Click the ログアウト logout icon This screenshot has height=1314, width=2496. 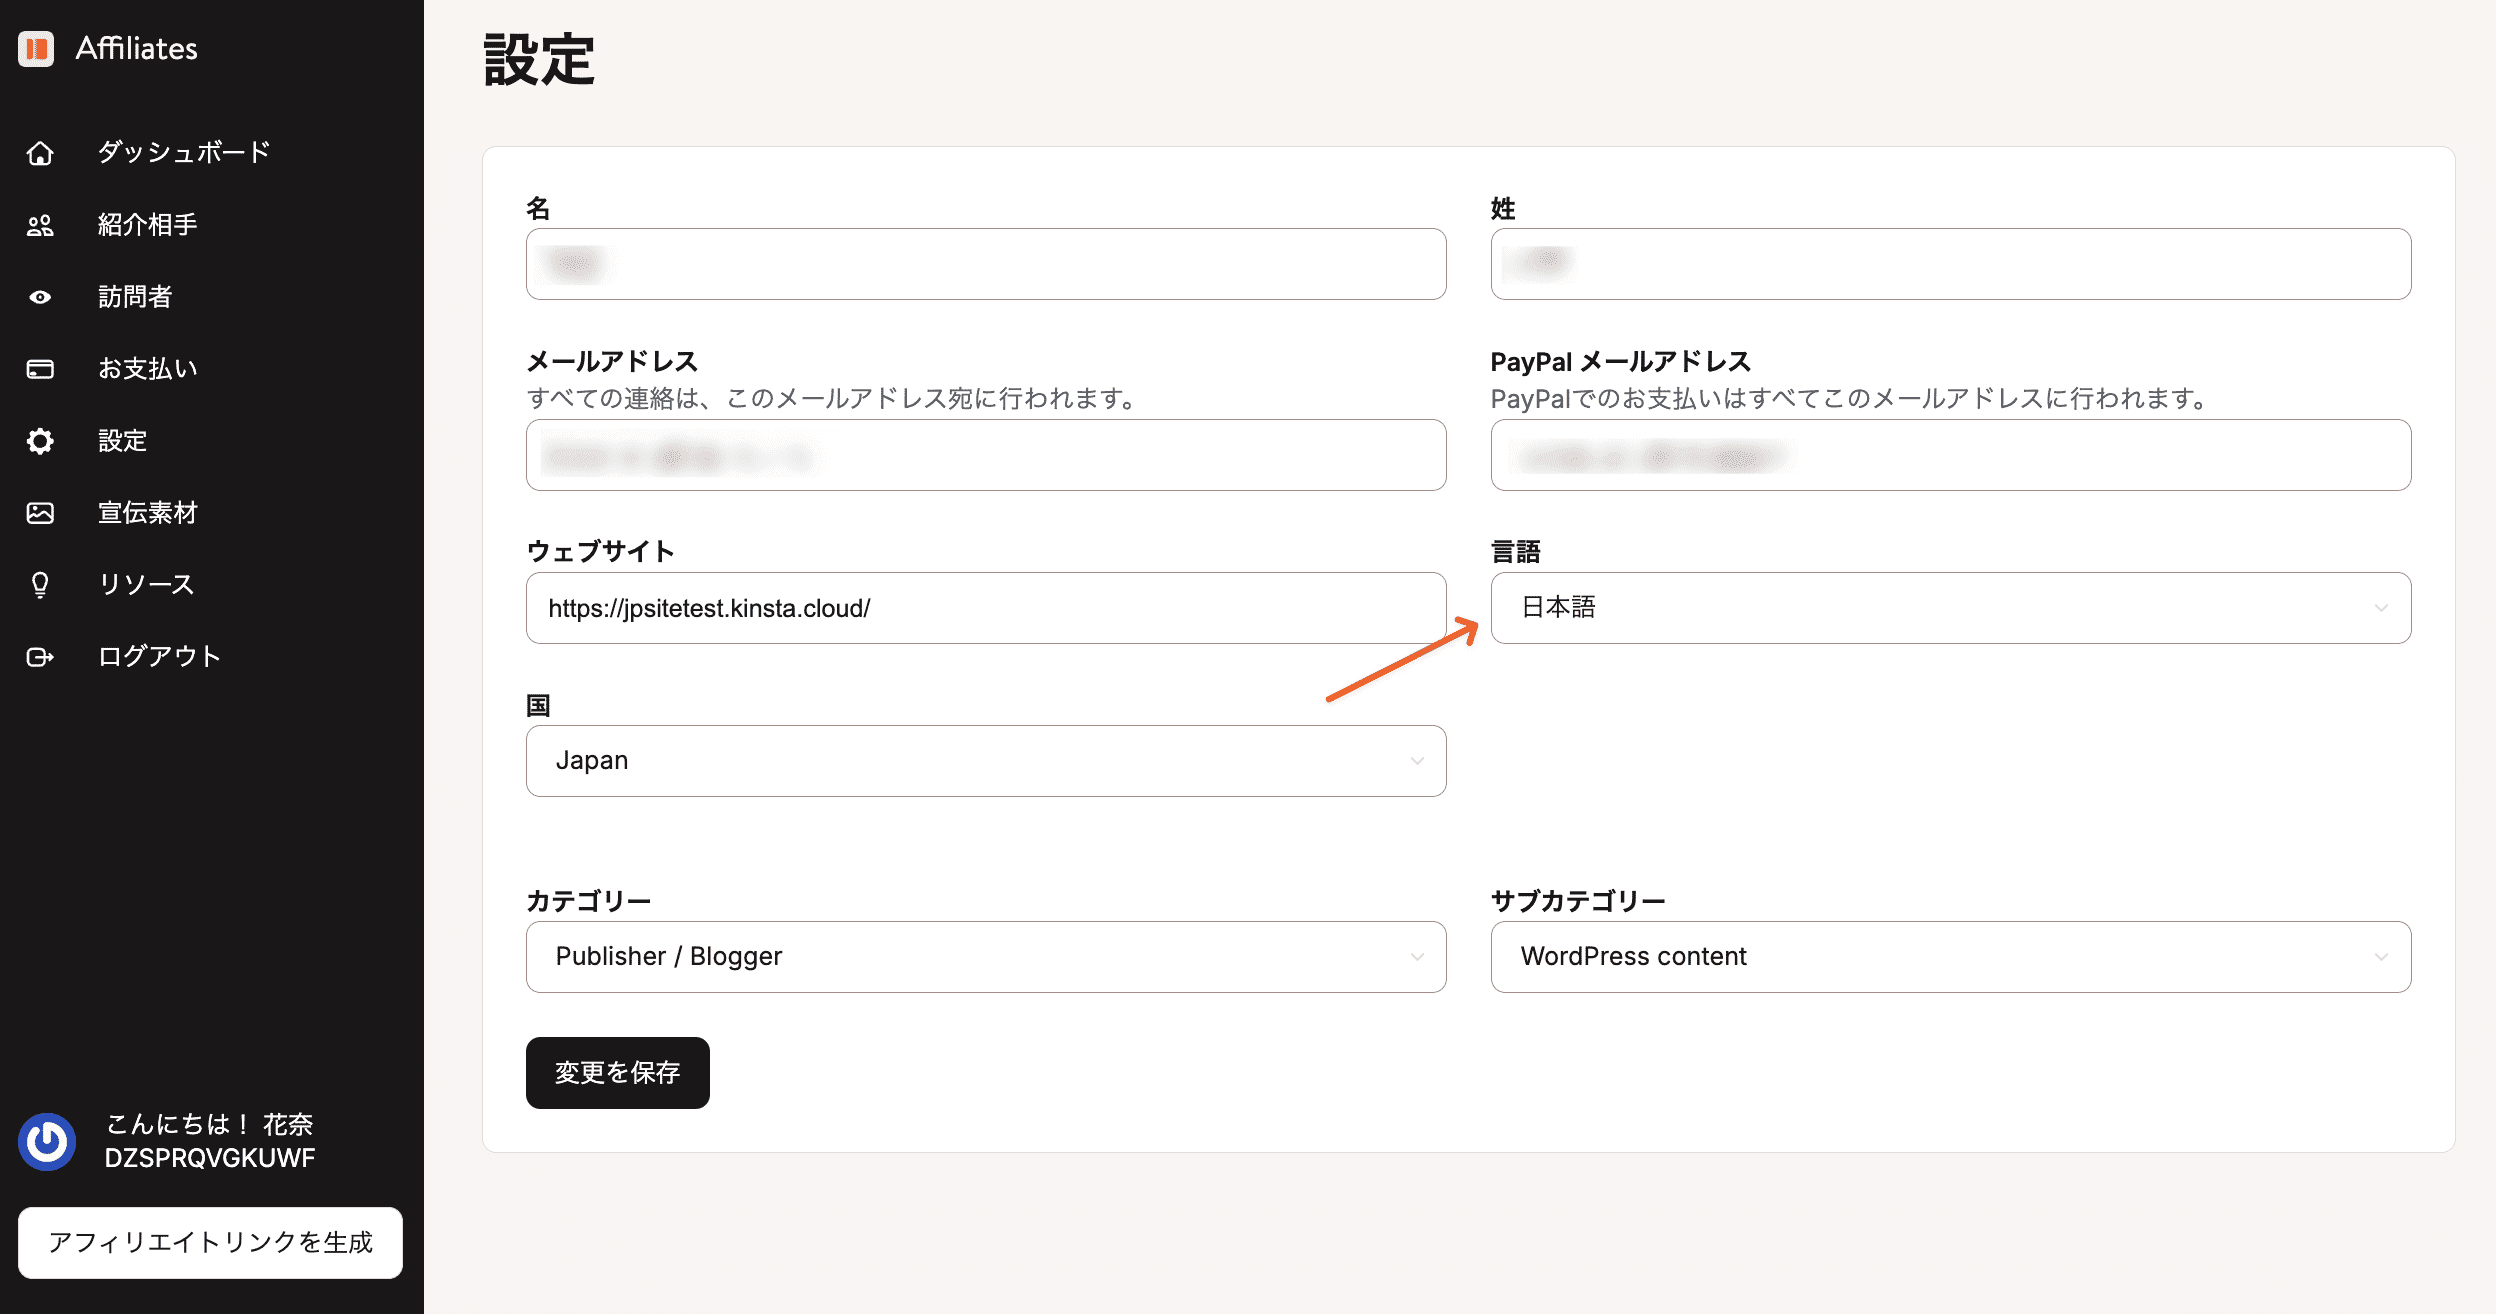point(40,657)
